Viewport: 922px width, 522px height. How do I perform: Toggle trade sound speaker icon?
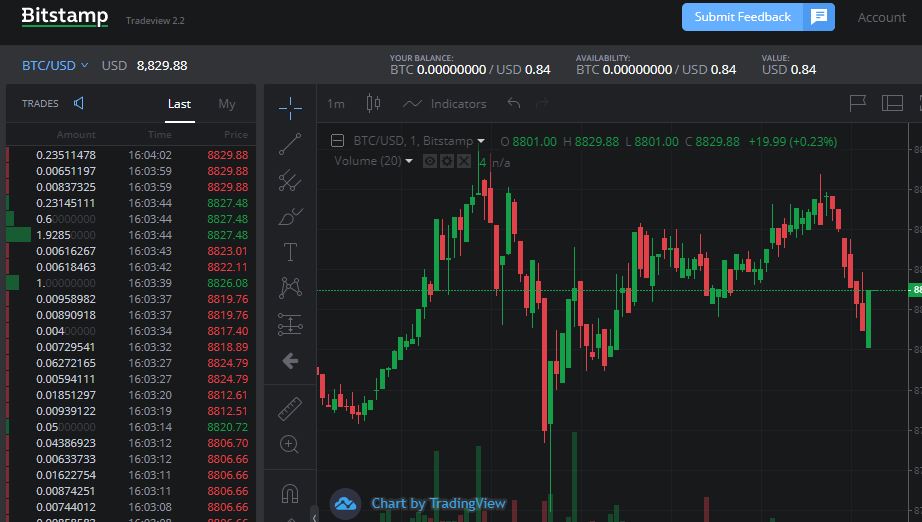coord(79,103)
